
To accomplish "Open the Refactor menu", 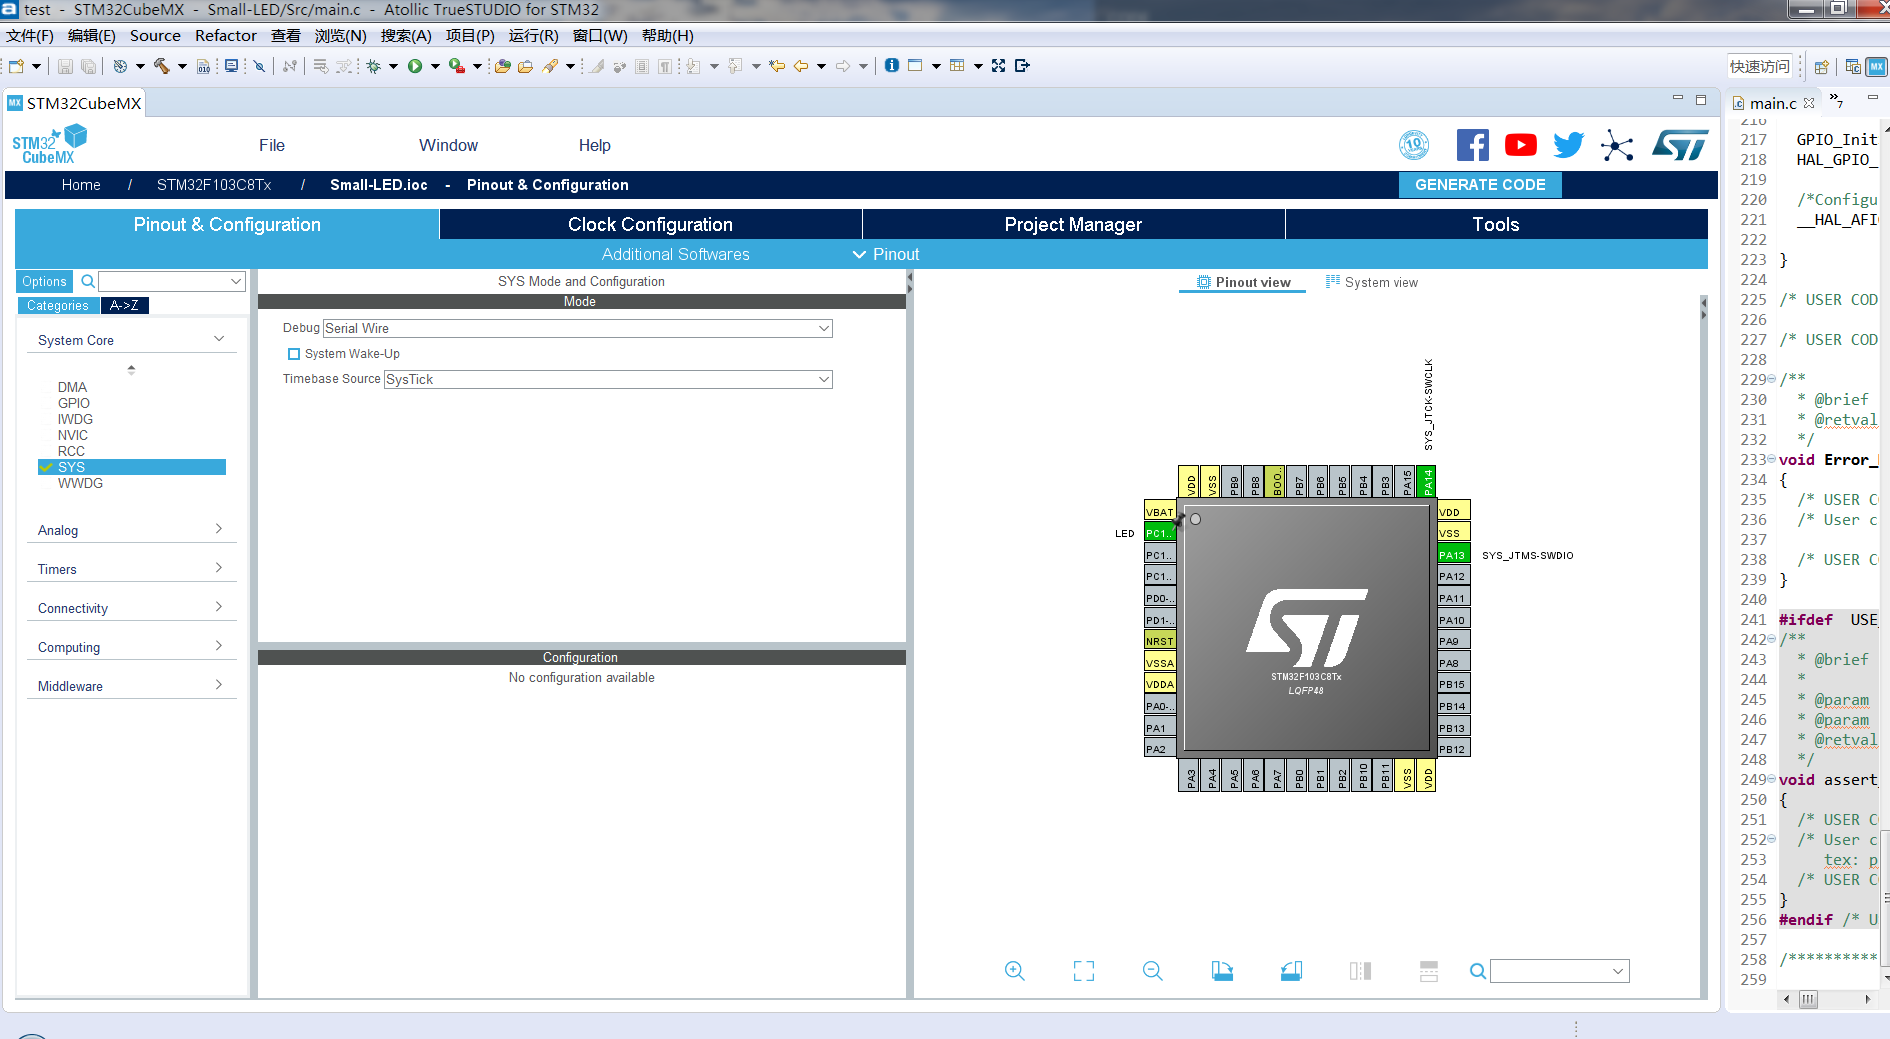I will click(226, 36).
